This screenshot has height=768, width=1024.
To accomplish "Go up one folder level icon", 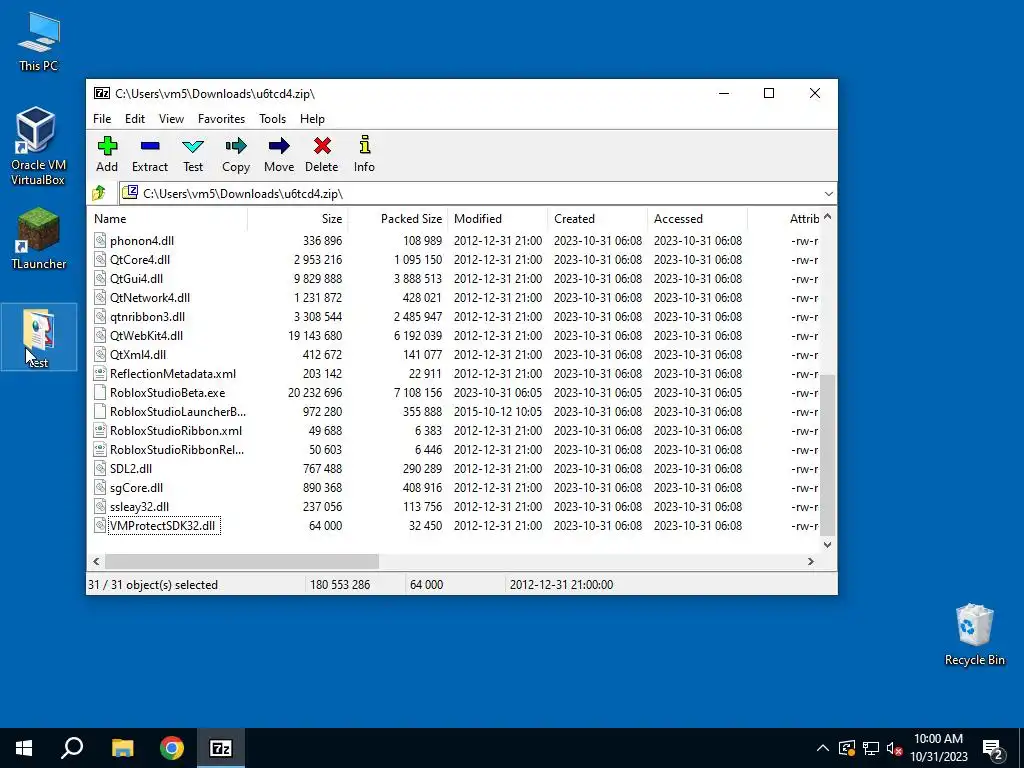I will coord(99,193).
